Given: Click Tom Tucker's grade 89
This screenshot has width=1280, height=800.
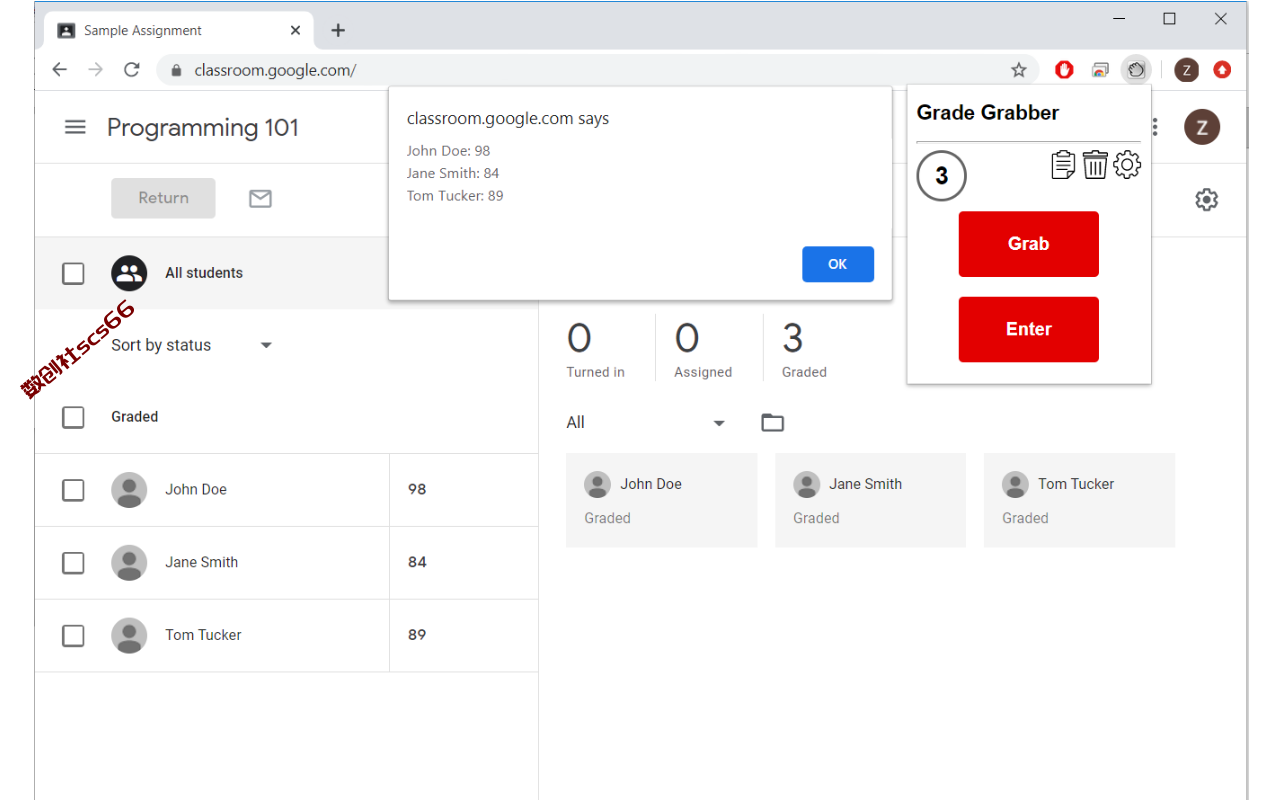Looking at the screenshot, I should point(417,635).
